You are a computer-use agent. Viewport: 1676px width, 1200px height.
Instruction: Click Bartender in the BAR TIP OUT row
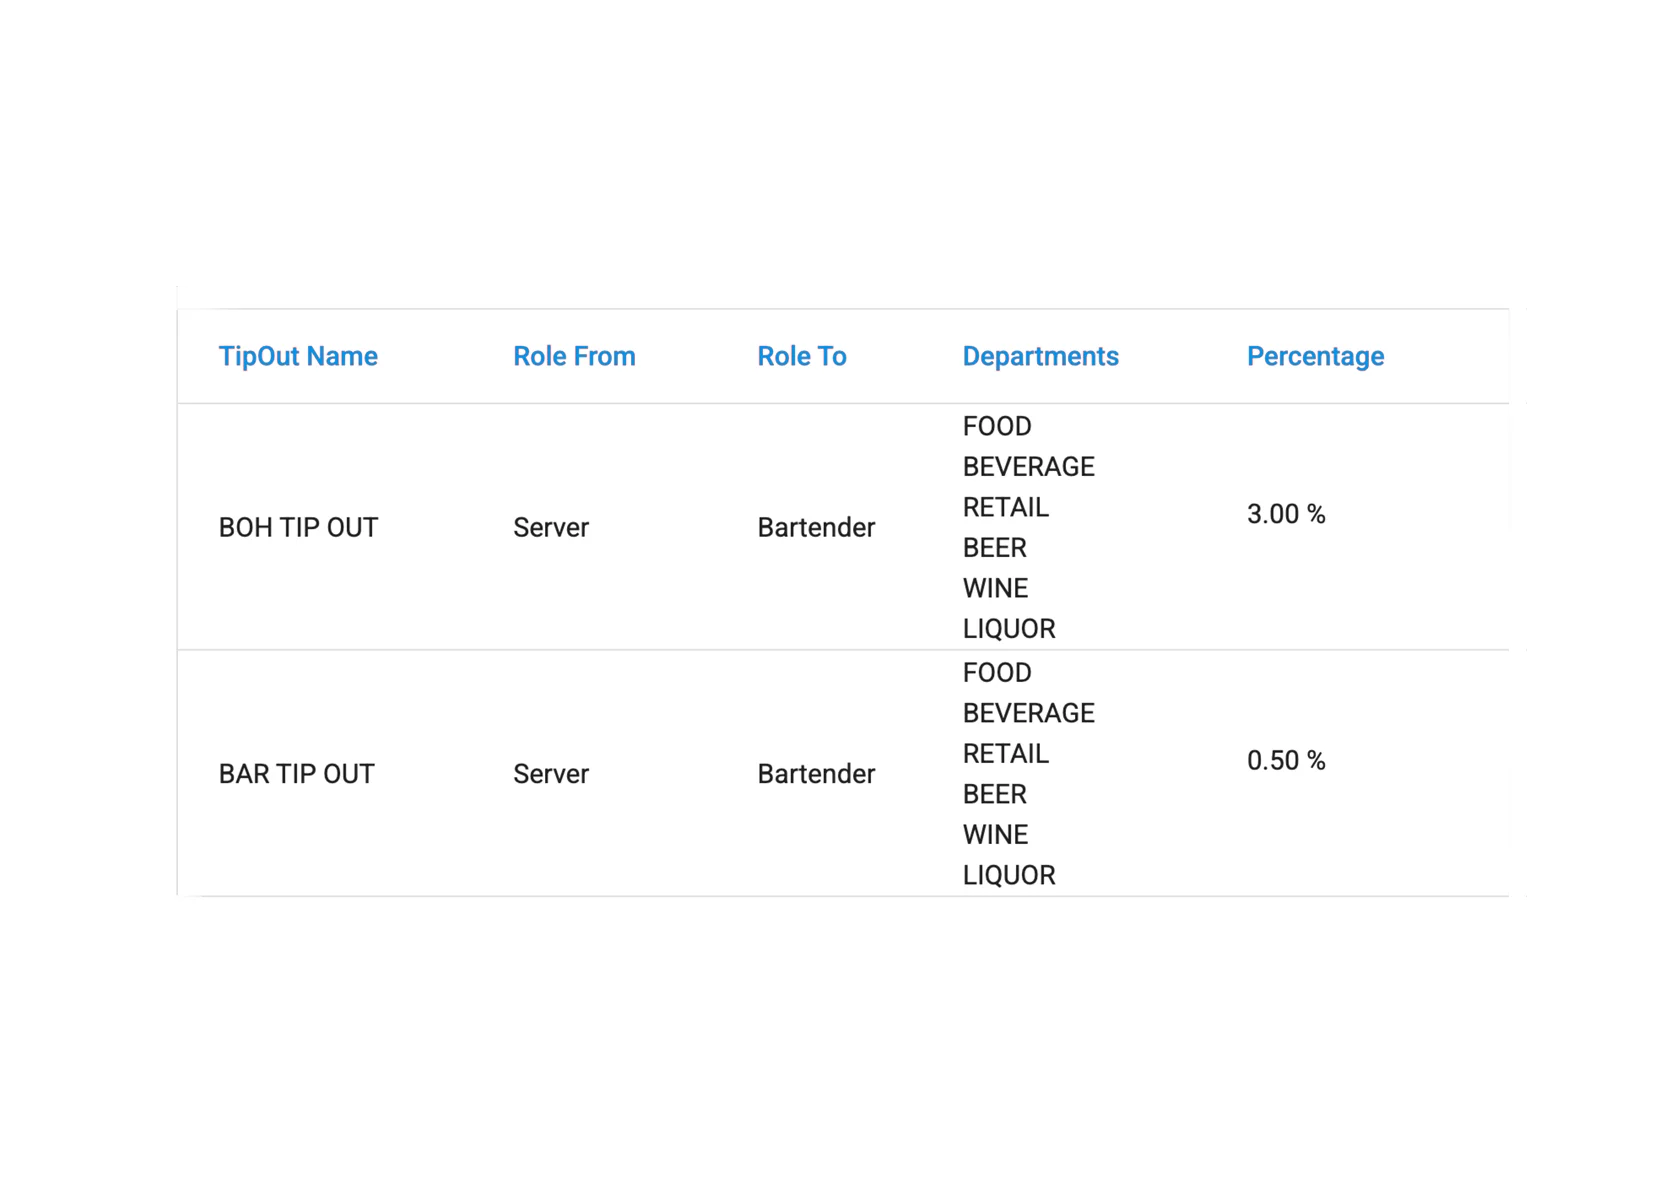click(816, 774)
